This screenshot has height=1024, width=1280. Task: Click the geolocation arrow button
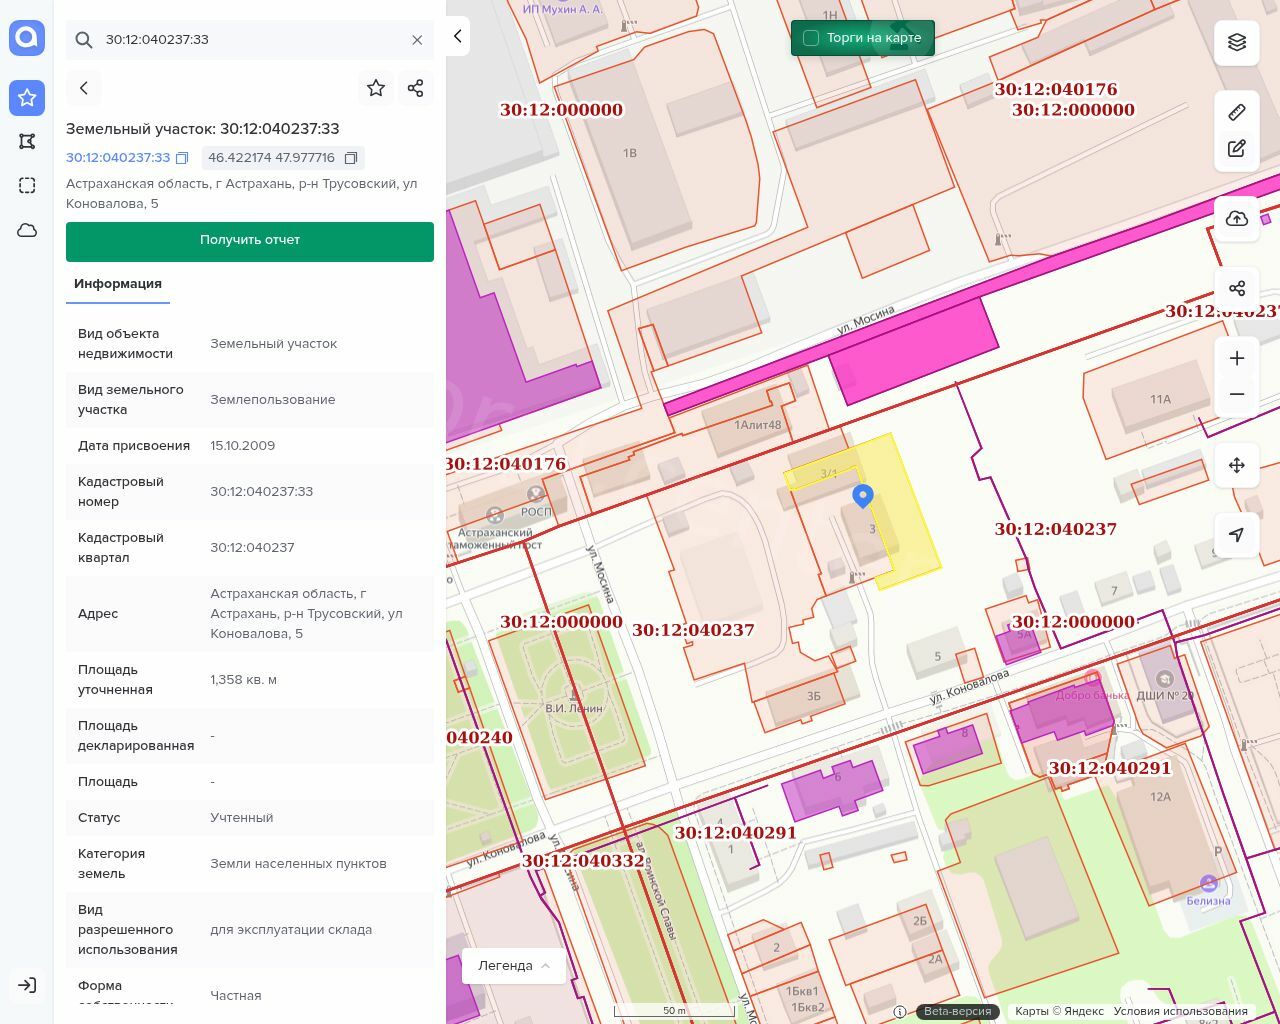[1237, 535]
